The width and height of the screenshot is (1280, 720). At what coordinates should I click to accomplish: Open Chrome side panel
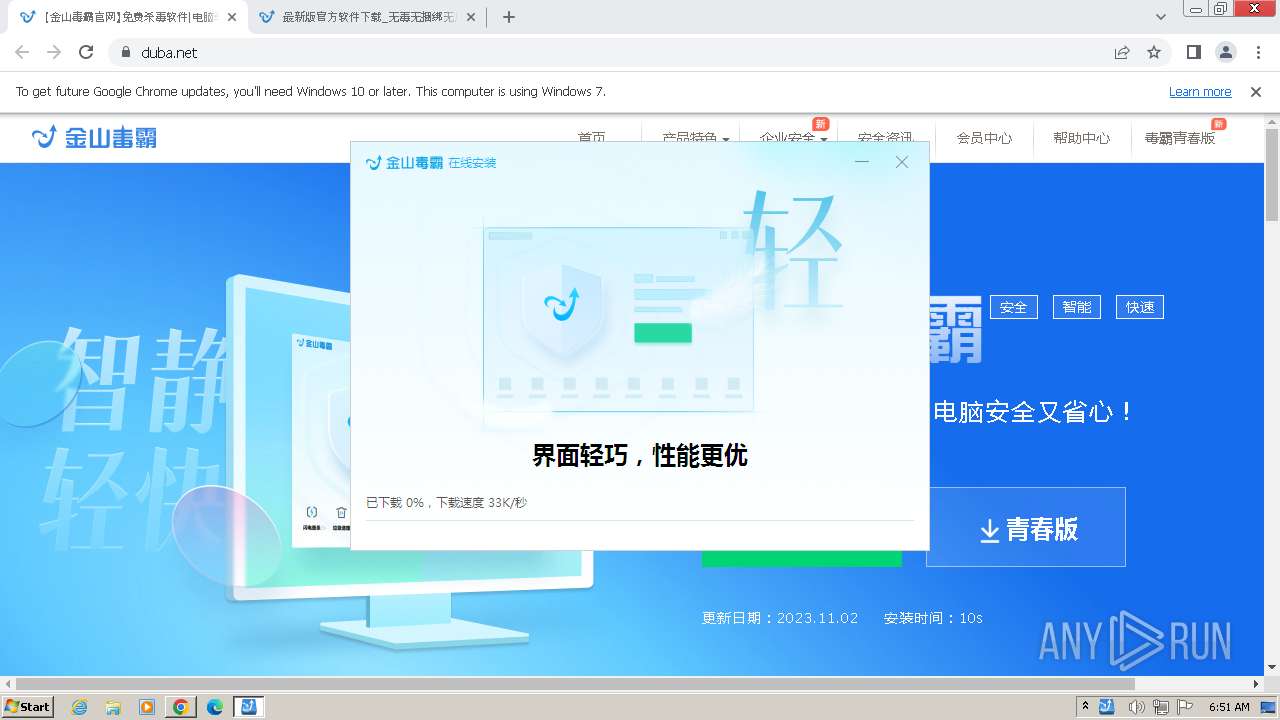1194,52
